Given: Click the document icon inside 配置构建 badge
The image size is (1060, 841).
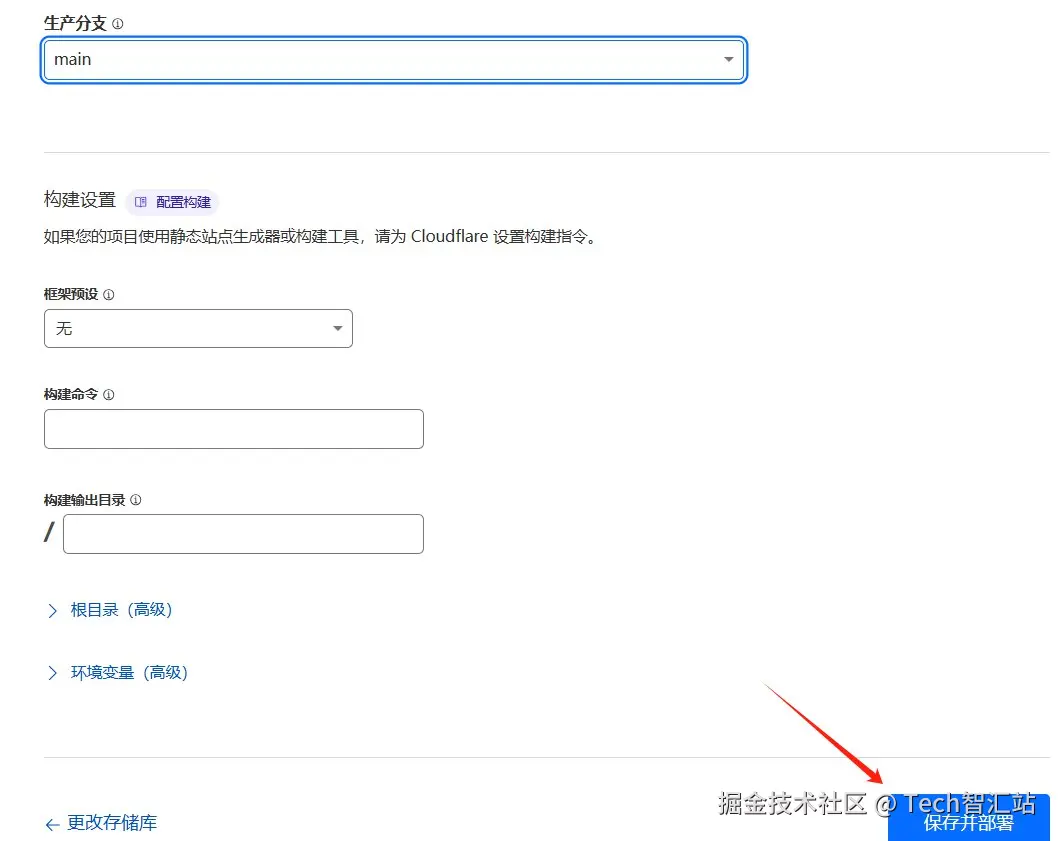Looking at the screenshot, I should pos(140,201).
